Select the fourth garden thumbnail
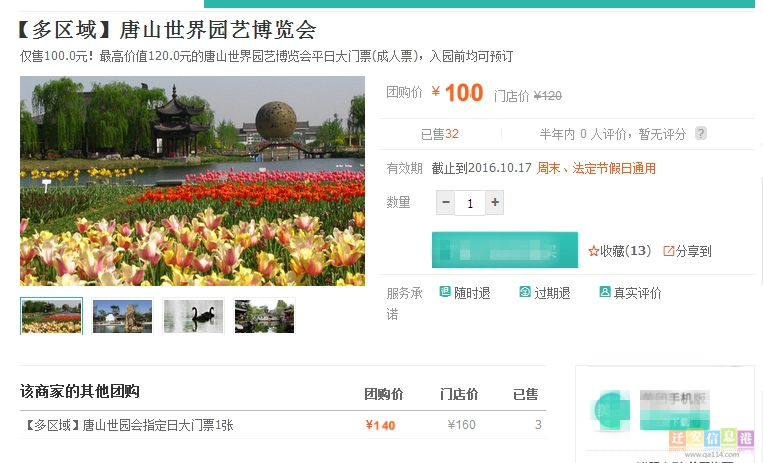This screenshot has width=763, height=463. coord(264,316)
